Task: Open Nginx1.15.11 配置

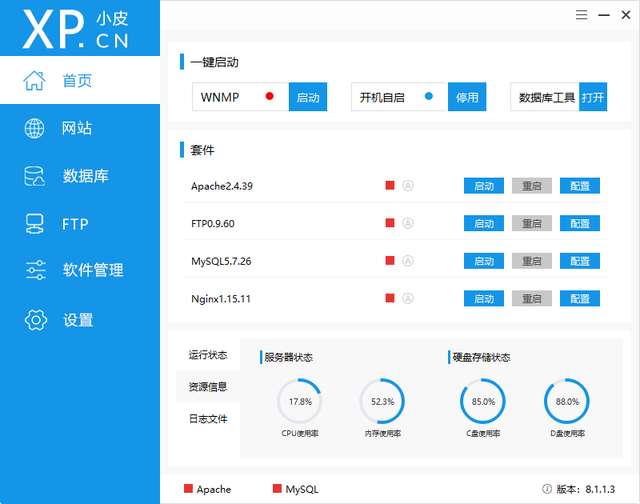Action: tap(580, 298)
